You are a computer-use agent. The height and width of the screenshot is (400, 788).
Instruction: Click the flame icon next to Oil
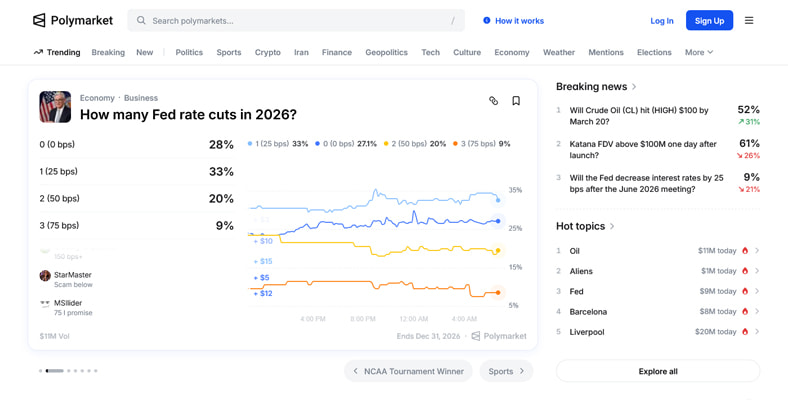(745, 251)
